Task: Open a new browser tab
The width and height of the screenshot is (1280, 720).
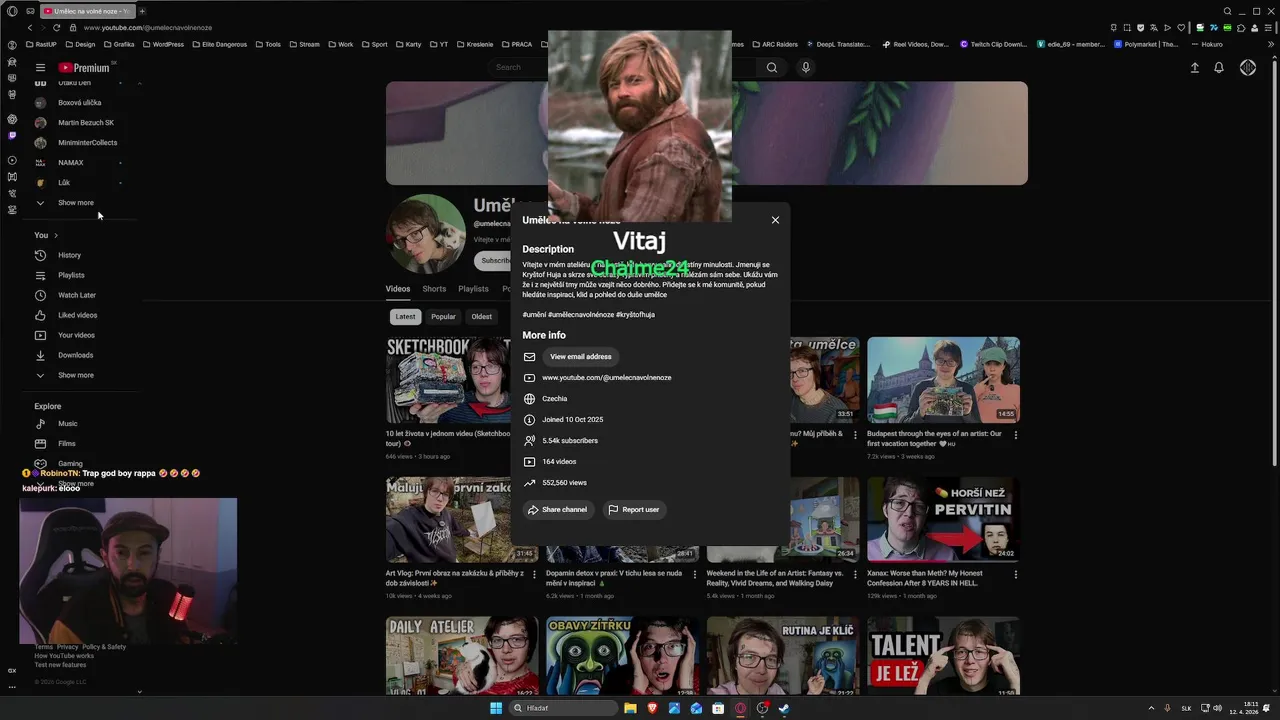Action: (x=142, y=11)
